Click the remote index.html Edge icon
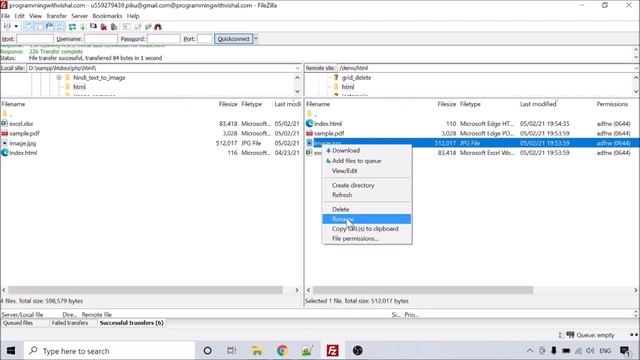The height and width of the screenshot is (360, 640). click(x=309, y=123)
